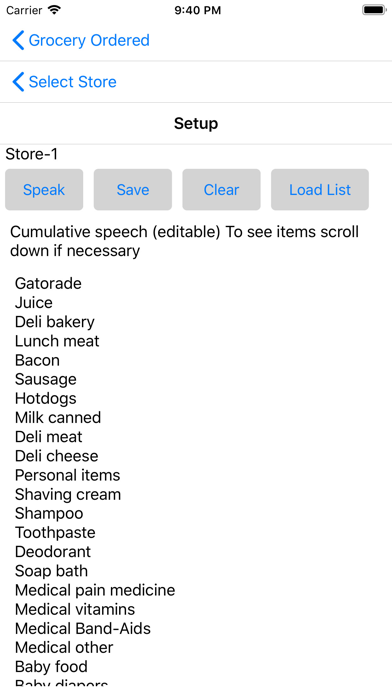
Task: Save the current grocery list
Action: (133, 190)
